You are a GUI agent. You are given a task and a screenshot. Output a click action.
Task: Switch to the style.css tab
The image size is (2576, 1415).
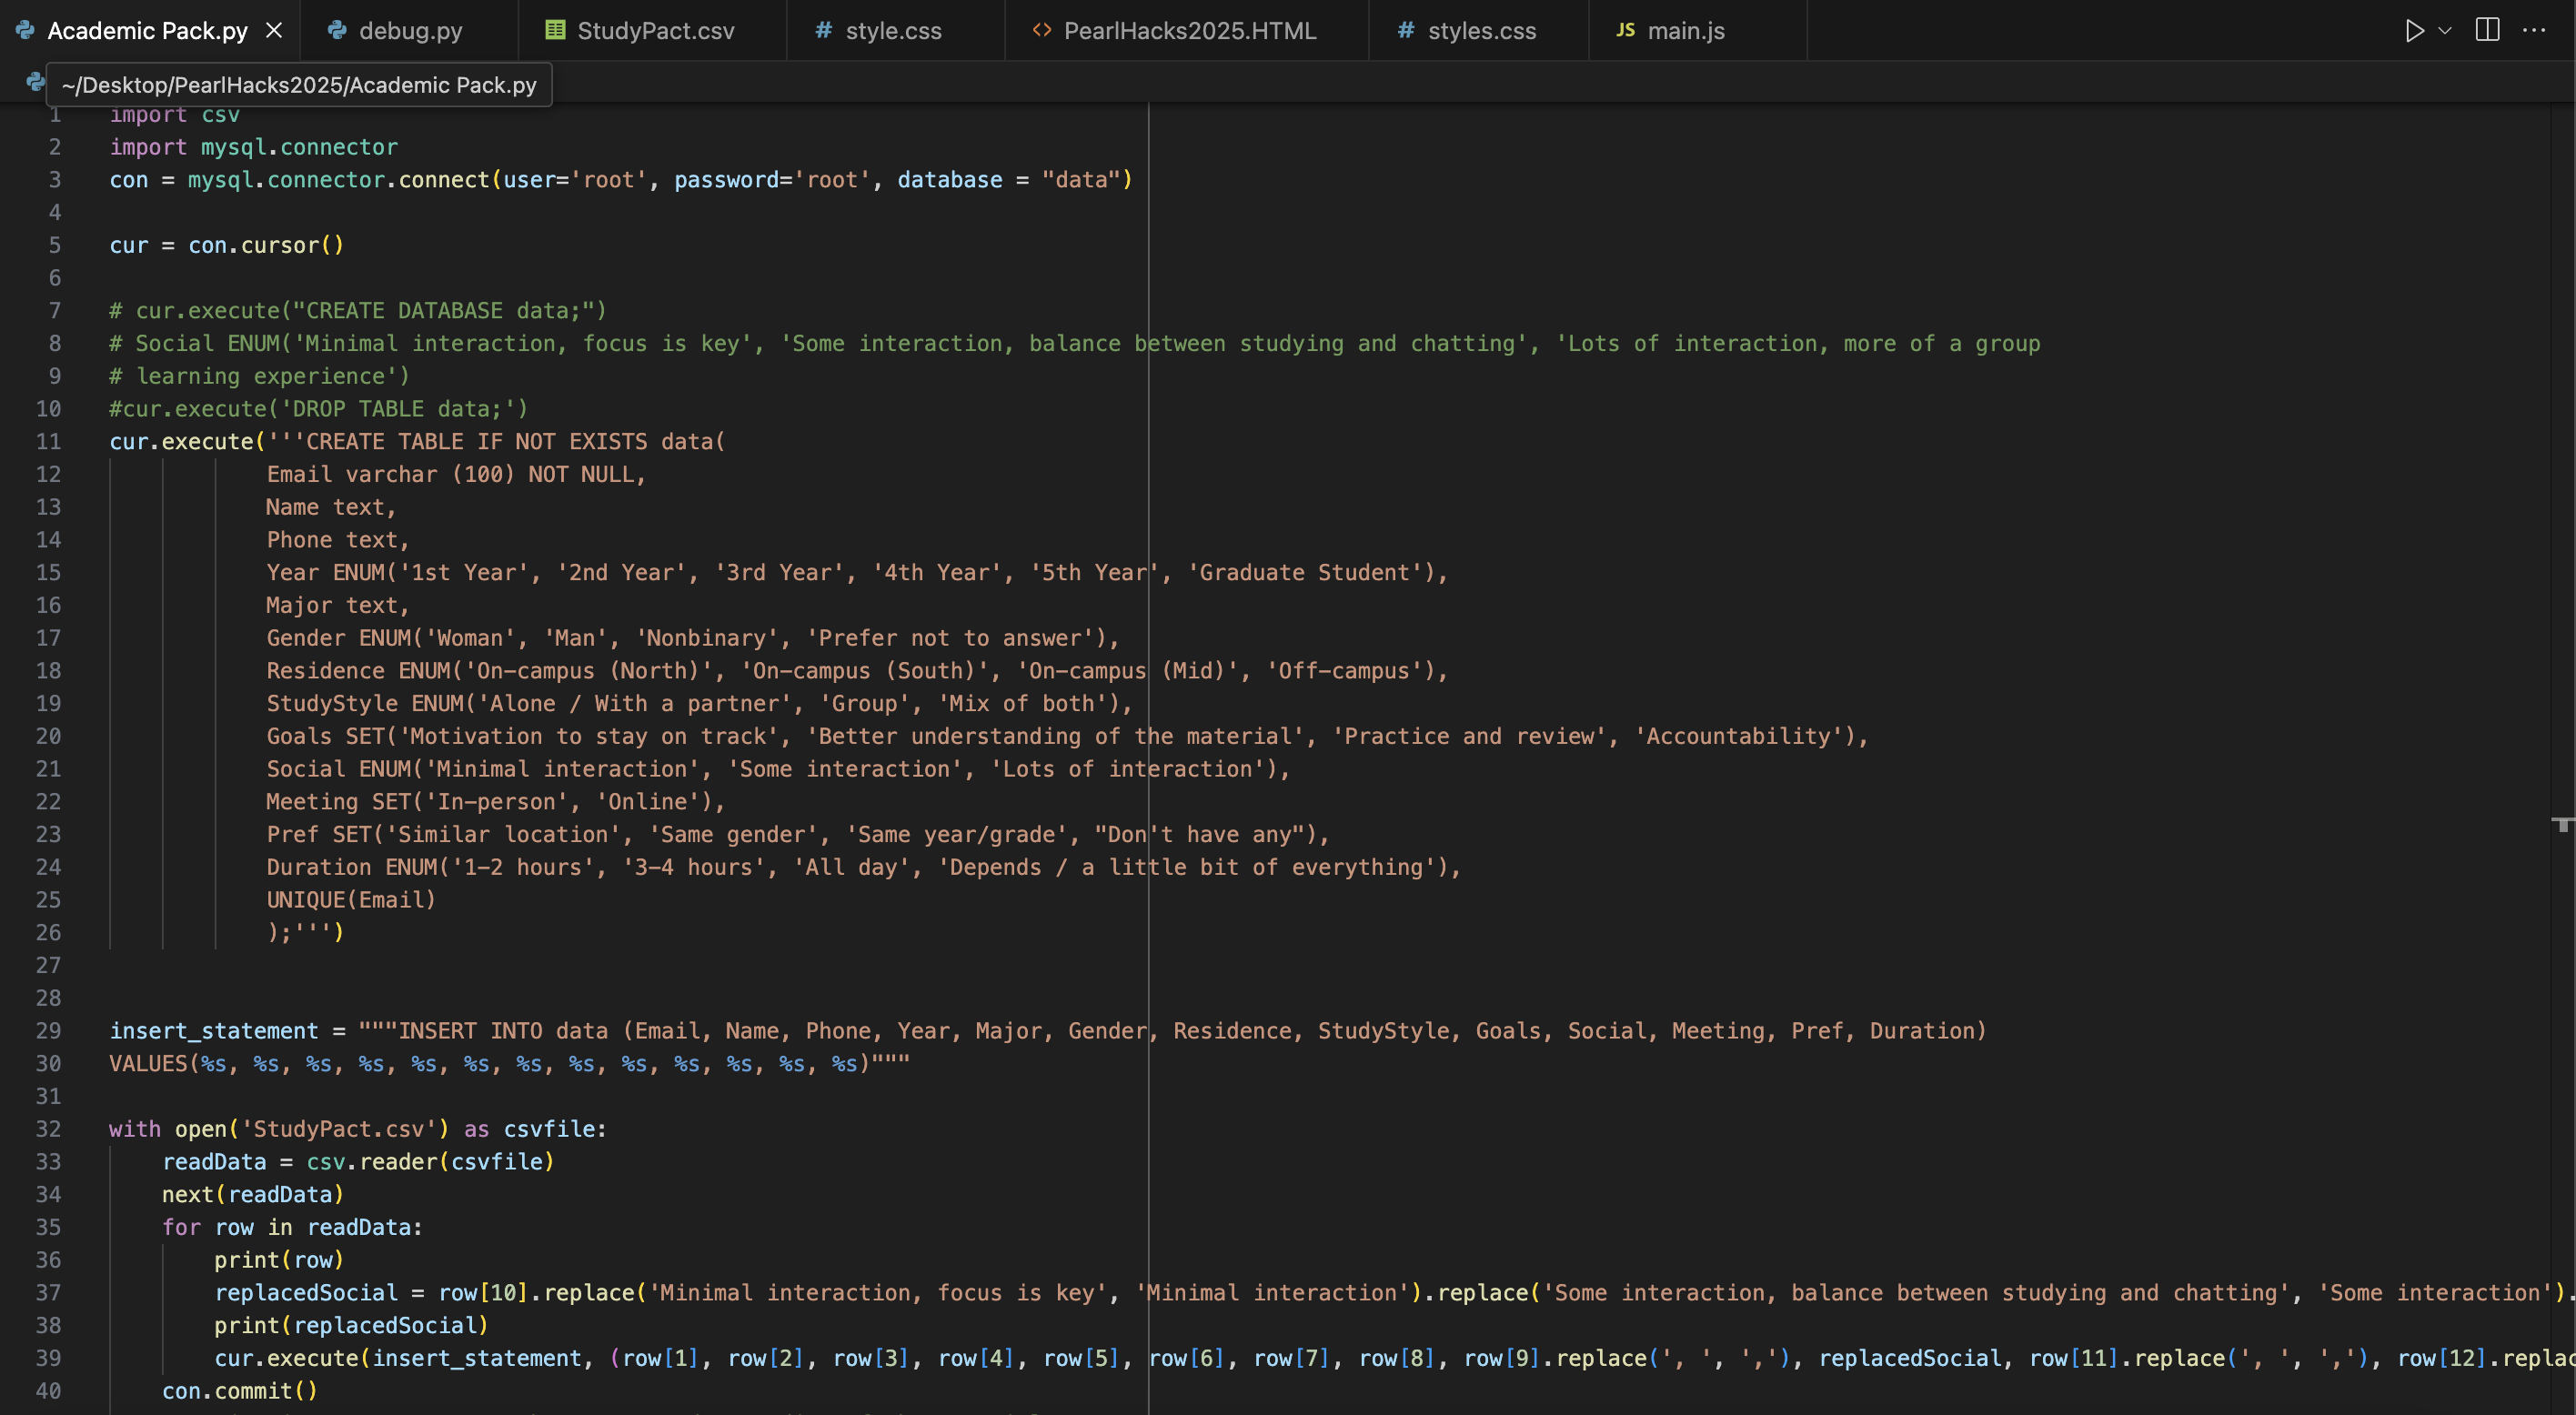click(x=893, y=31)
